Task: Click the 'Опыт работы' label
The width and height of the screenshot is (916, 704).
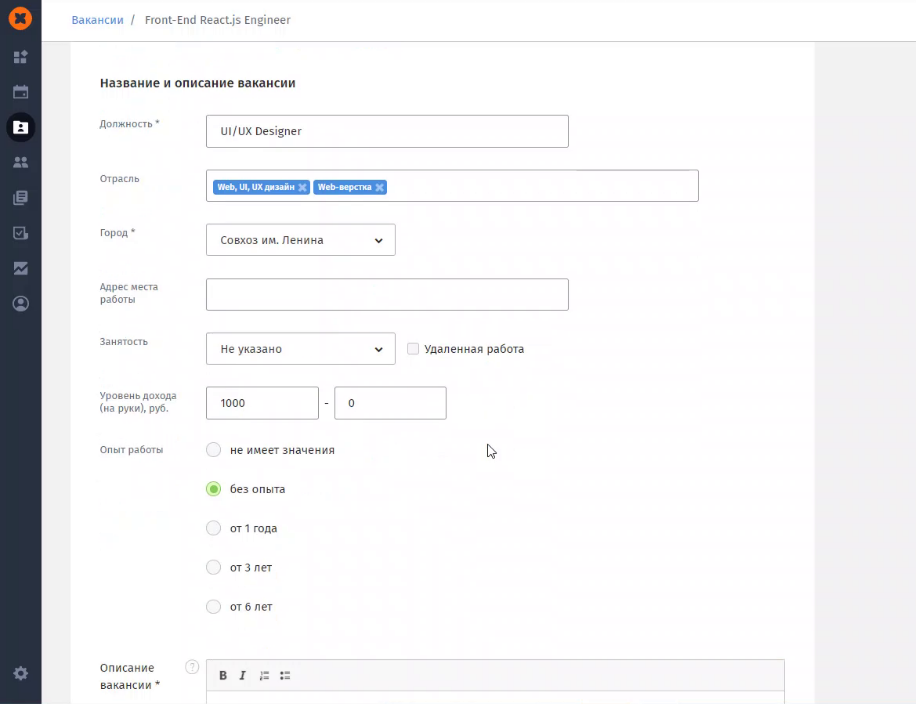Action: click(131, 450)
